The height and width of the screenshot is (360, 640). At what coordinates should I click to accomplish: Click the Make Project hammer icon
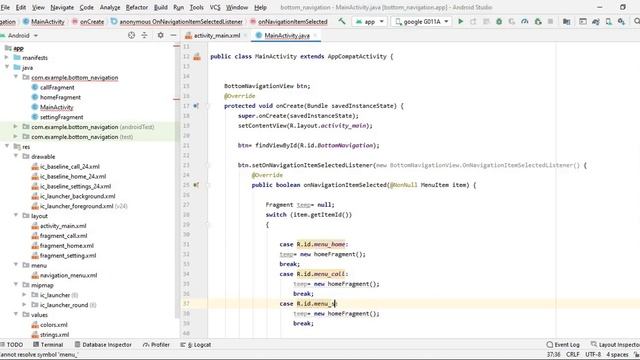click(342, 21)
